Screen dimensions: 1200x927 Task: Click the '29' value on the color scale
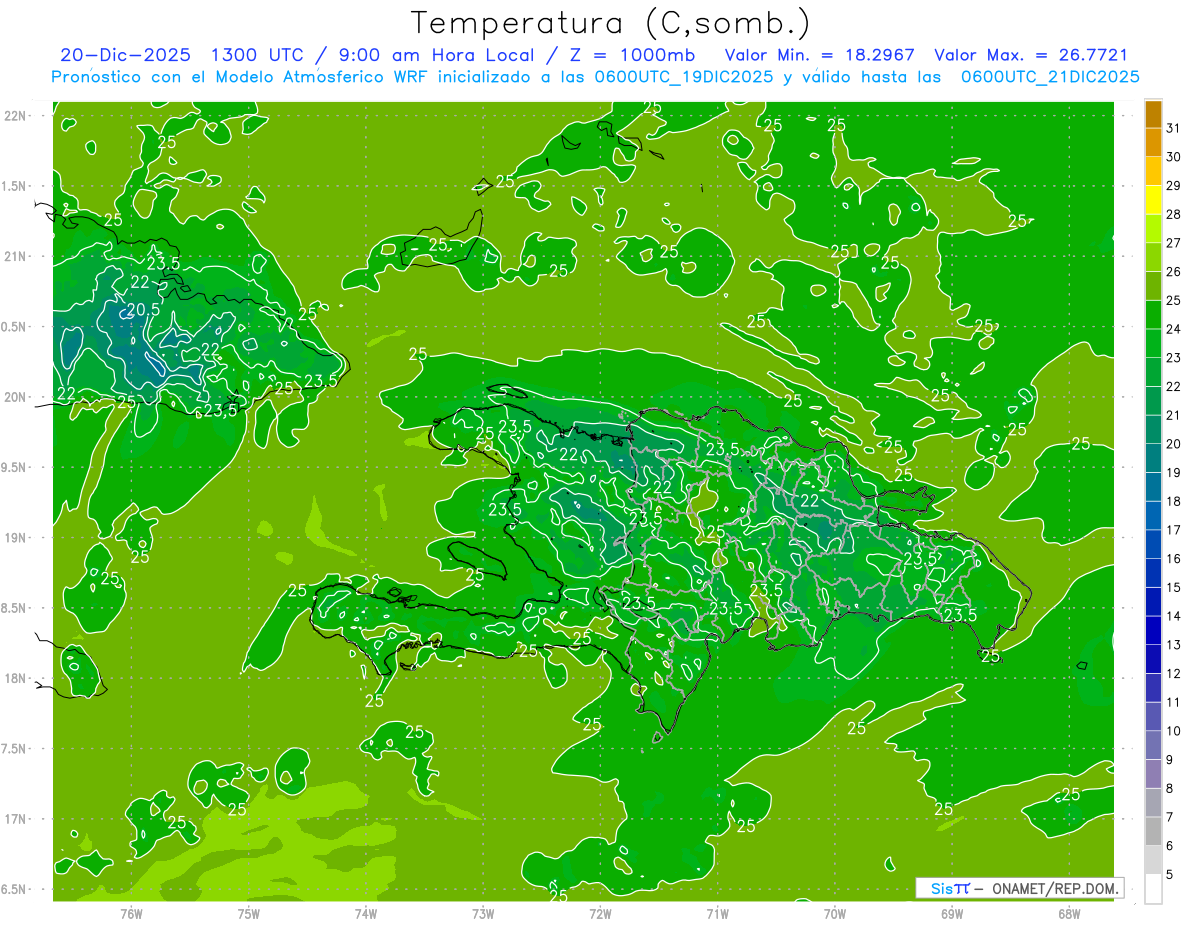tap(1173, 185)
